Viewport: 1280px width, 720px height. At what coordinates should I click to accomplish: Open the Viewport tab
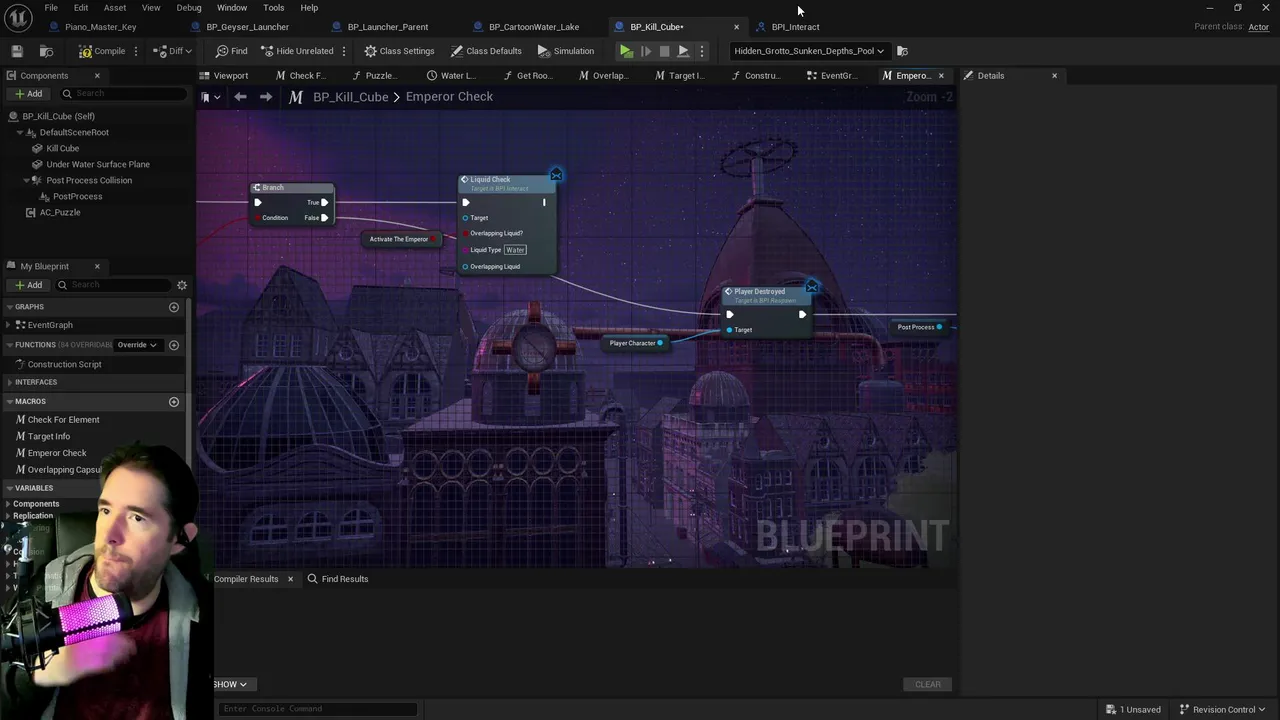point(224,76)
